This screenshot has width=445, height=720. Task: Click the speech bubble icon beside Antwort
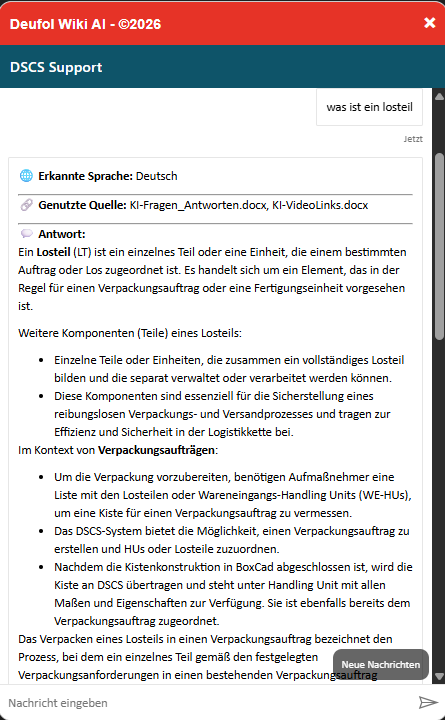[26, 234]
